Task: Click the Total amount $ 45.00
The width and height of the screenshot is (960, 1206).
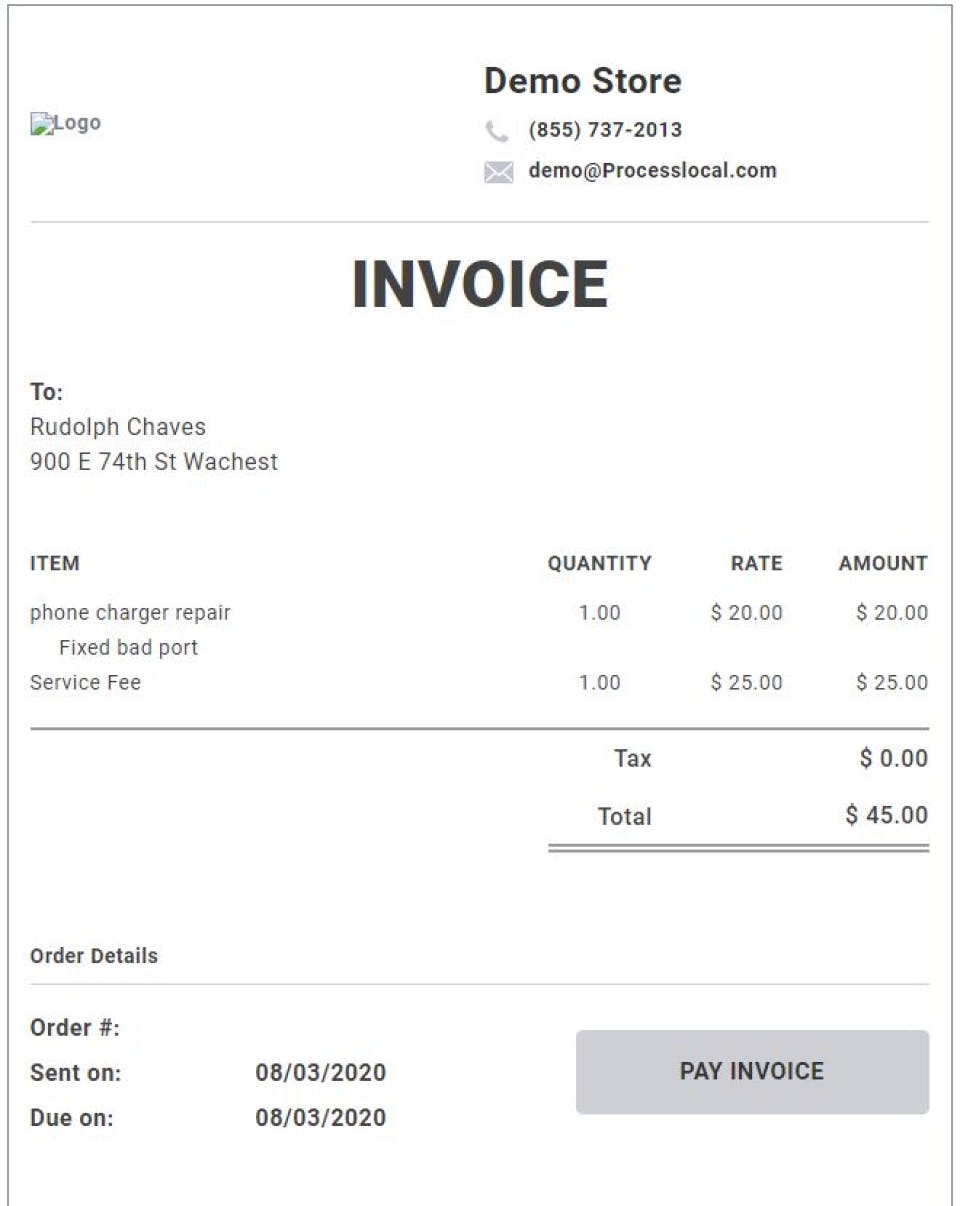Action: tap(886, 815)
